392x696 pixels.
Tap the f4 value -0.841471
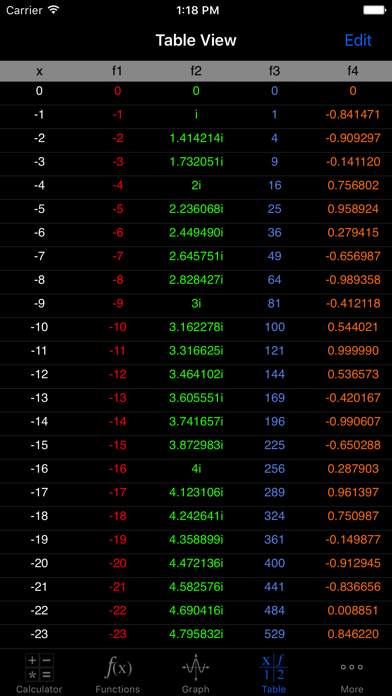point(352,115)
